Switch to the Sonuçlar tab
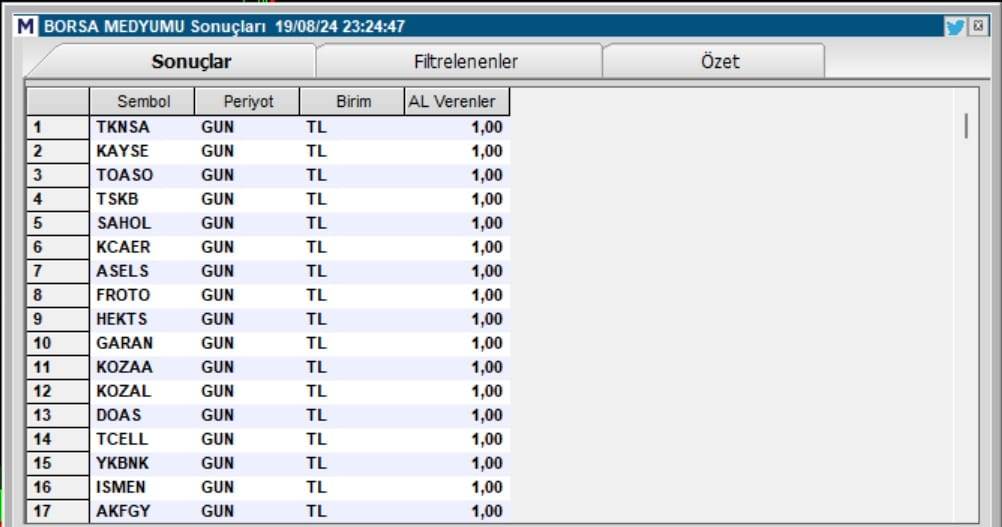Screen dimensions: 1002x527 [x=191, y=61]
